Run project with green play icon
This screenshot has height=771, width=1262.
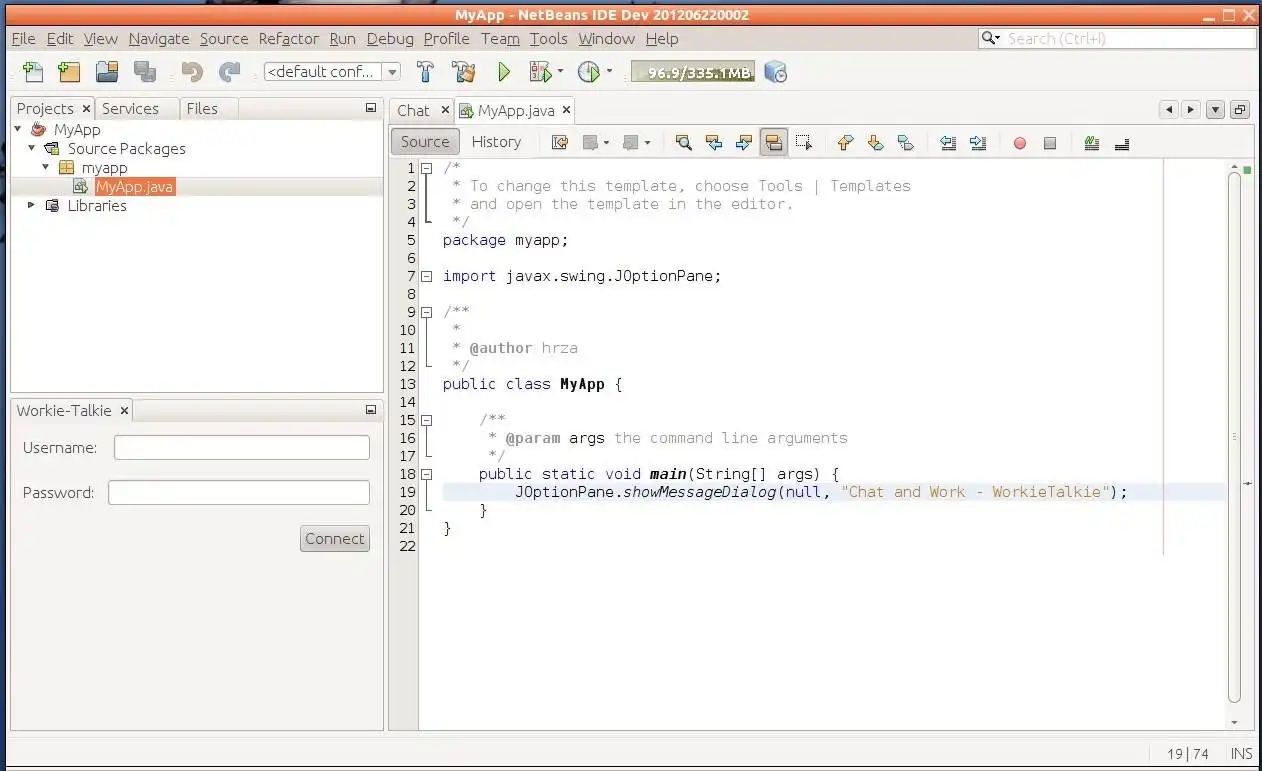pyautogui.click(x=504, y=72)
